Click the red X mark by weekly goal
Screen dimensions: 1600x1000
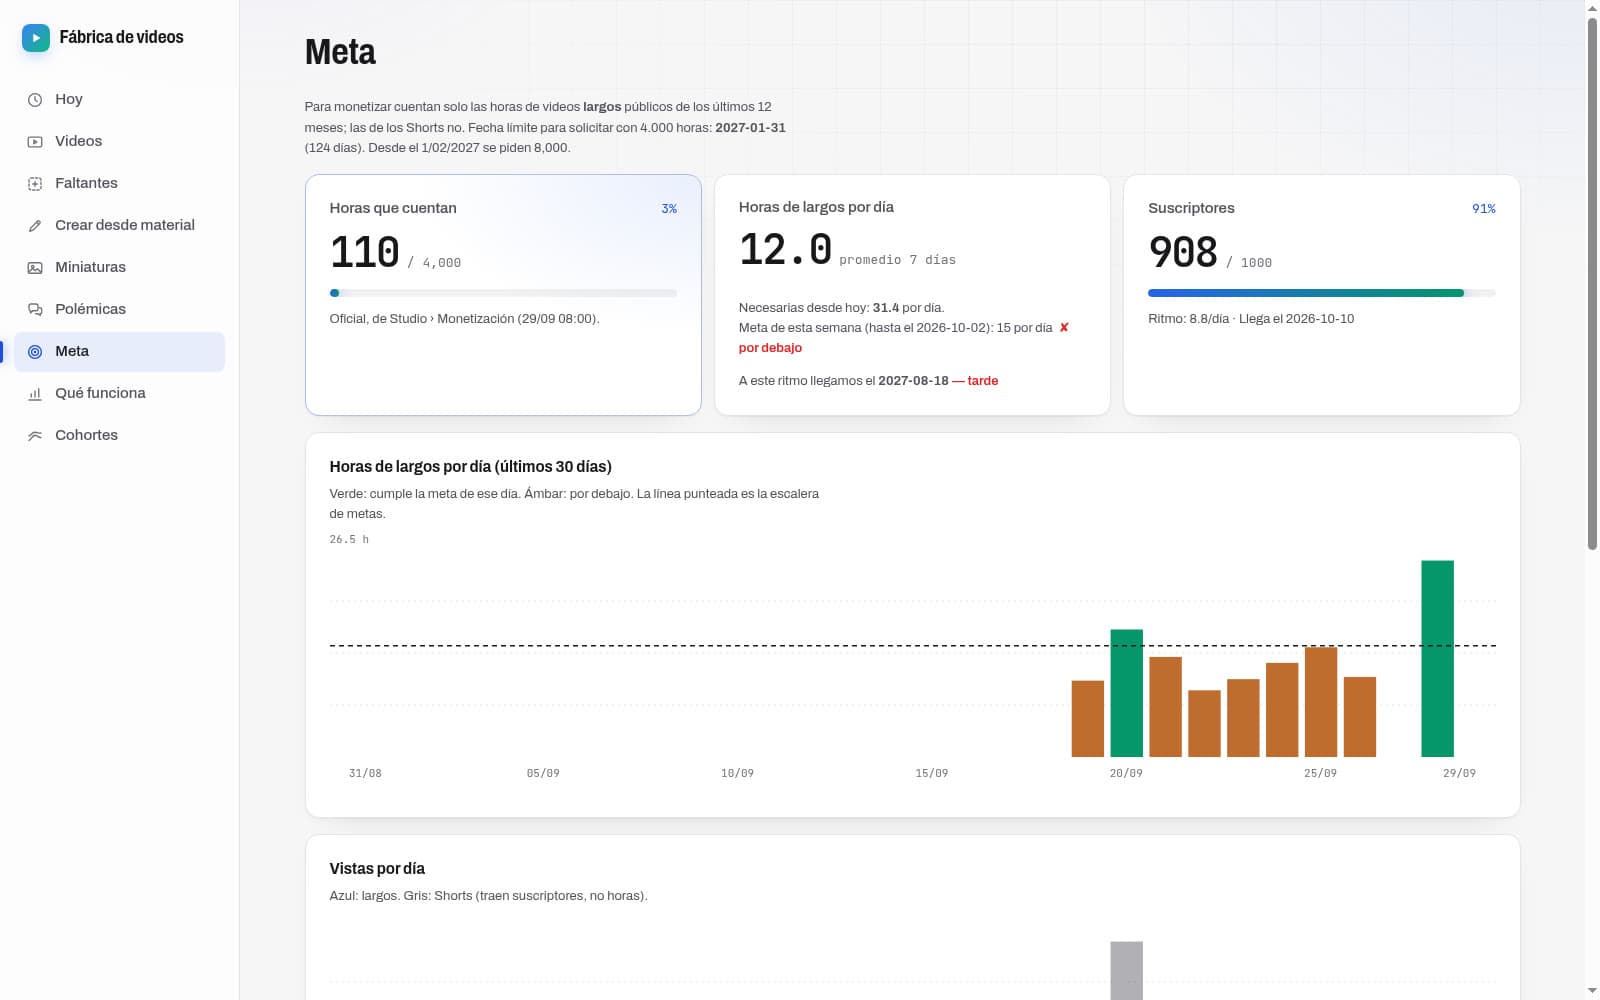[1064, 328]
